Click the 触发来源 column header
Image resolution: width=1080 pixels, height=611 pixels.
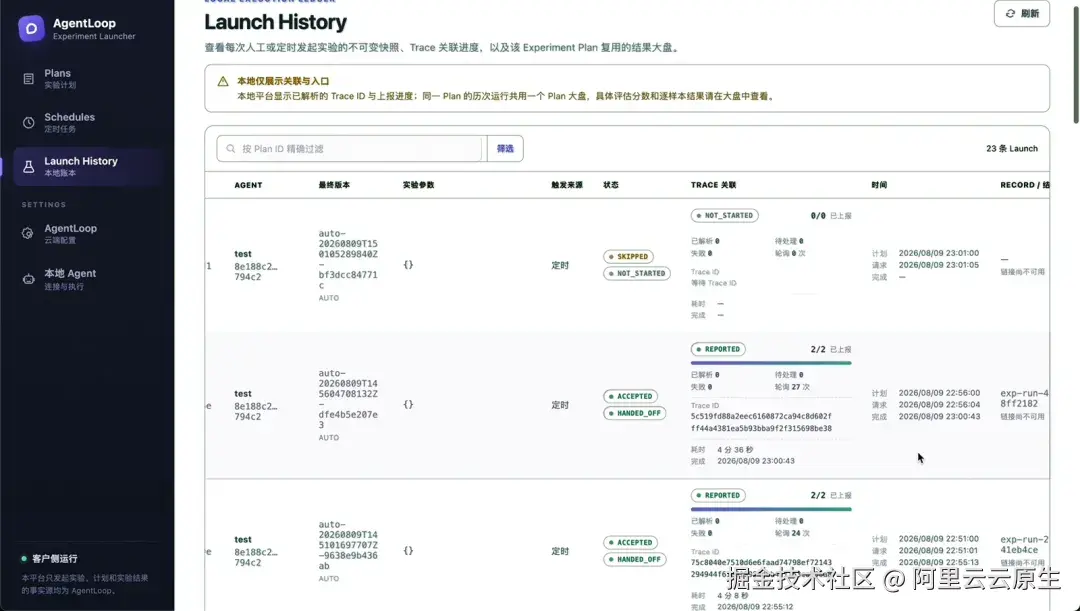click(567, 185)
